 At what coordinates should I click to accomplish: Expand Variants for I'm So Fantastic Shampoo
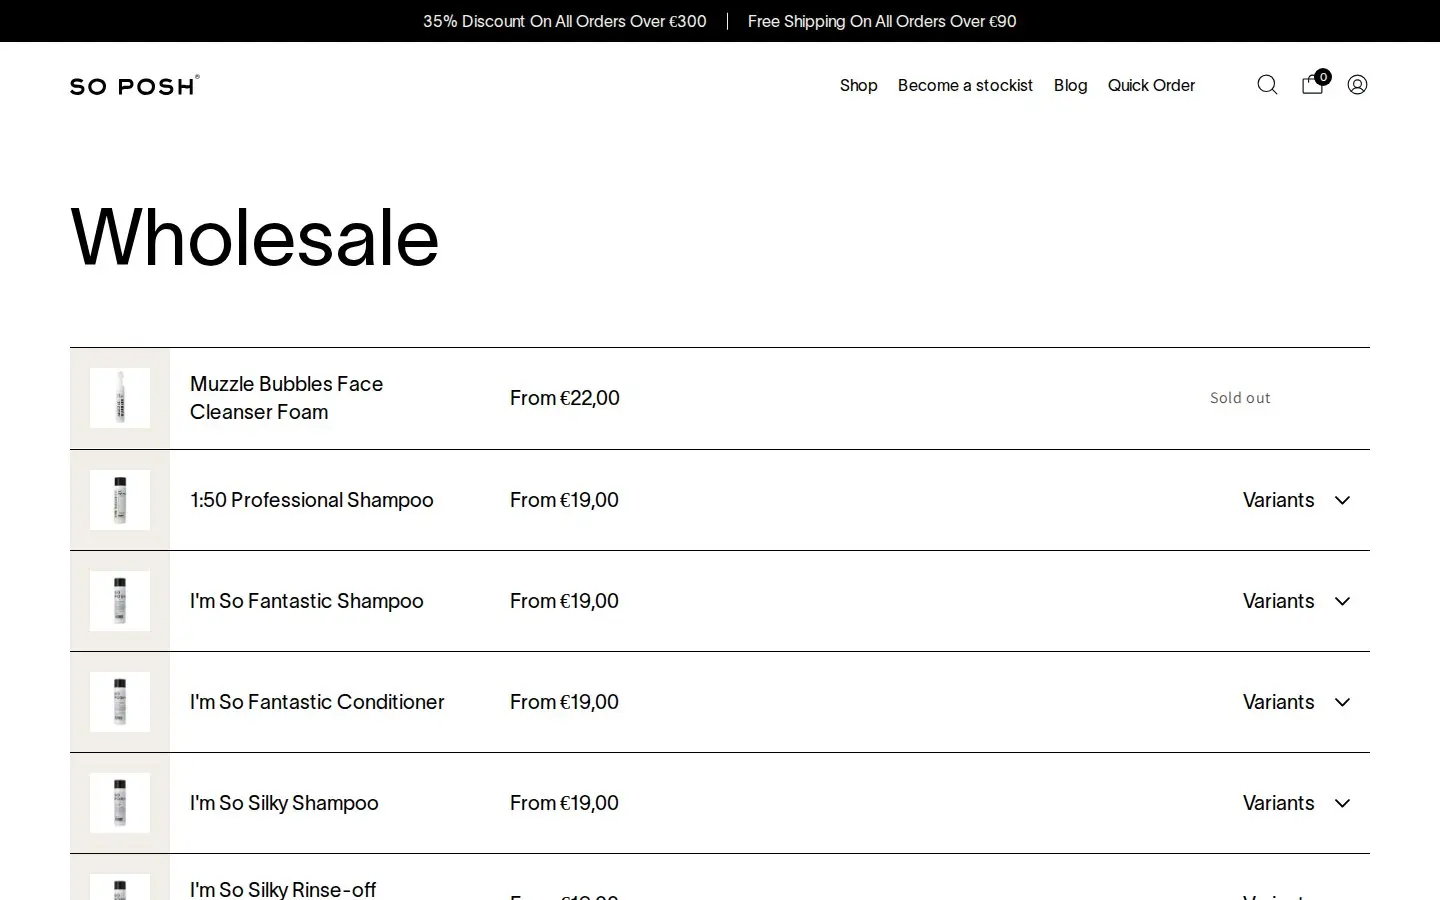[x=1296, y=601]
